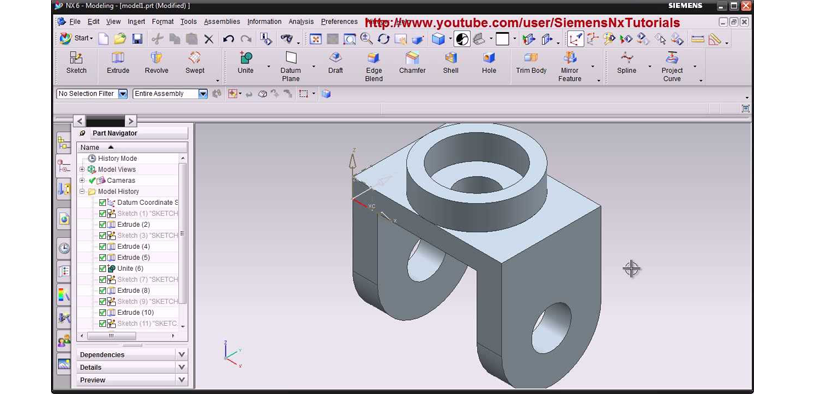Viewport: 823px width, 394px height.
Task: Expand the Model Views node
Action: click(82, 169)
